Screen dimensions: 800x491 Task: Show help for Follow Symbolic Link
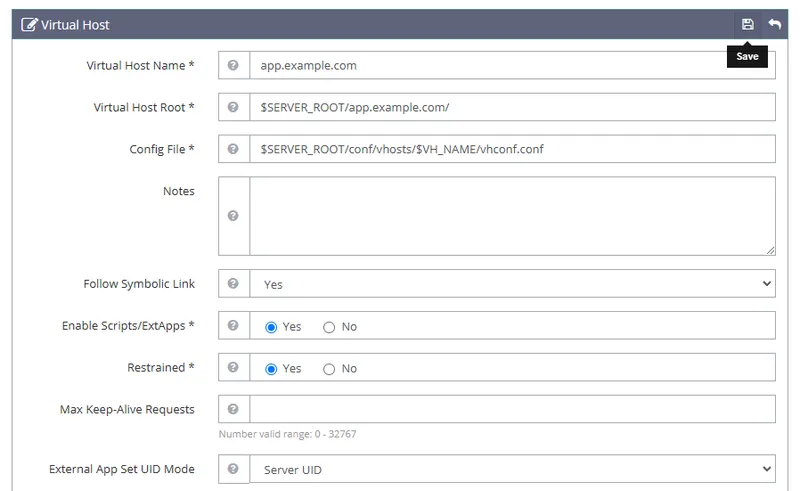[x=233, y=284]
